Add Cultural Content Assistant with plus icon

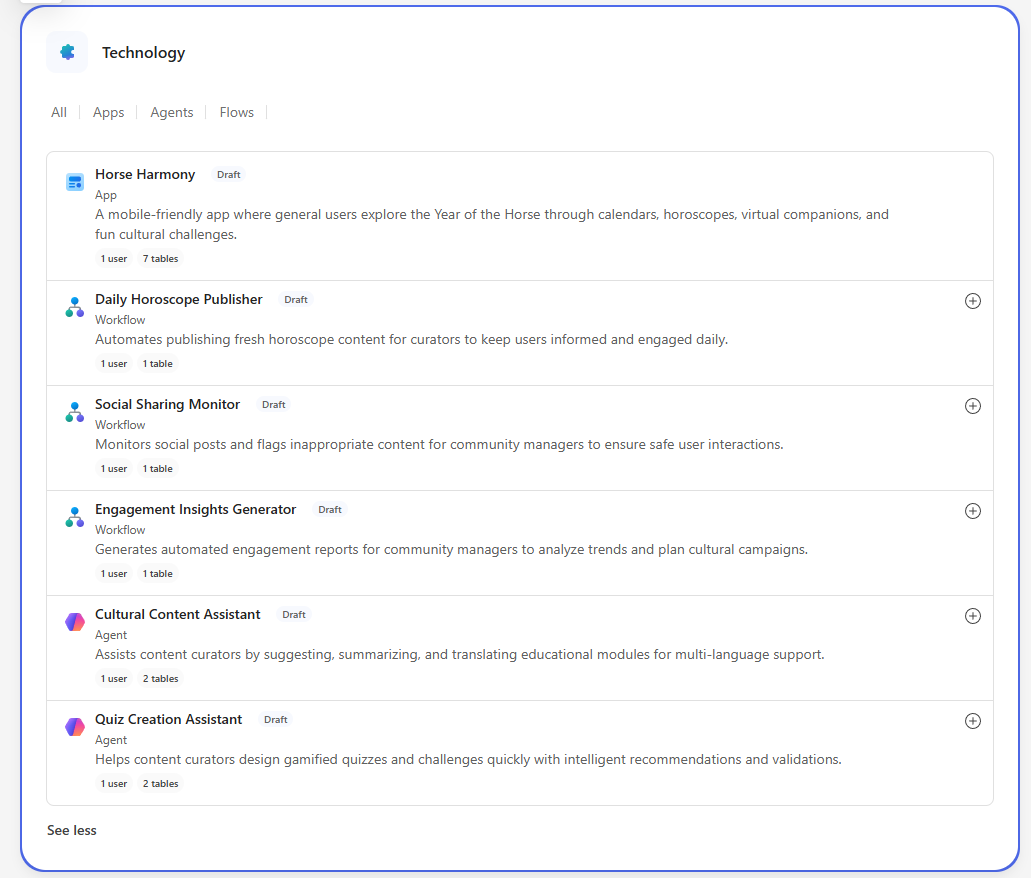click(972, 616)
